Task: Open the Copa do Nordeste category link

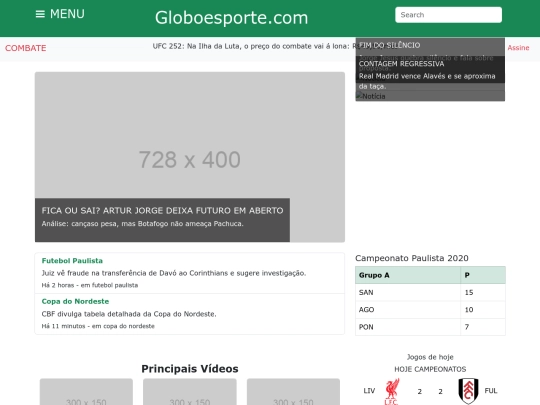Action: (x=75, y=301)
